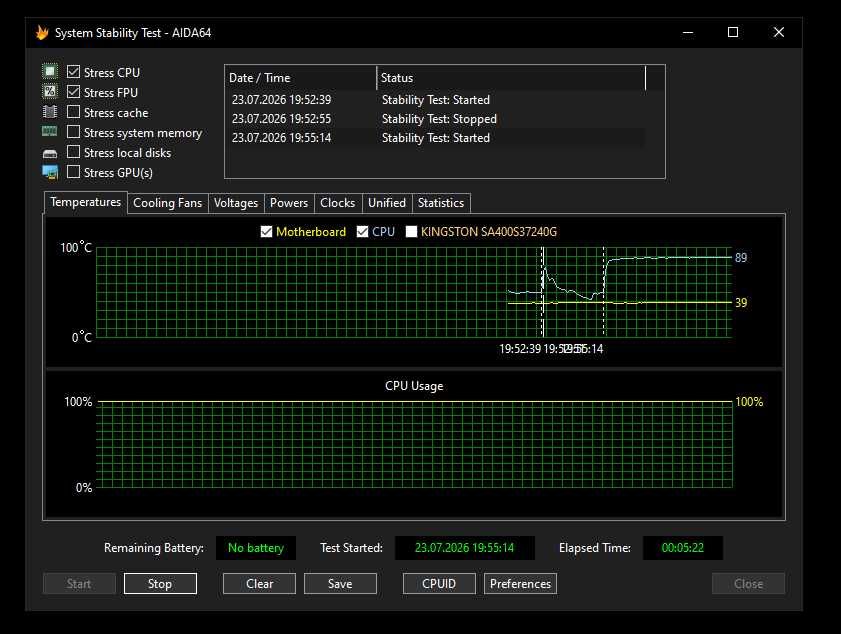This screenshot has width=841, height=634.
Task: Click the Test Started timestamp field
Action: coord(464,548)
